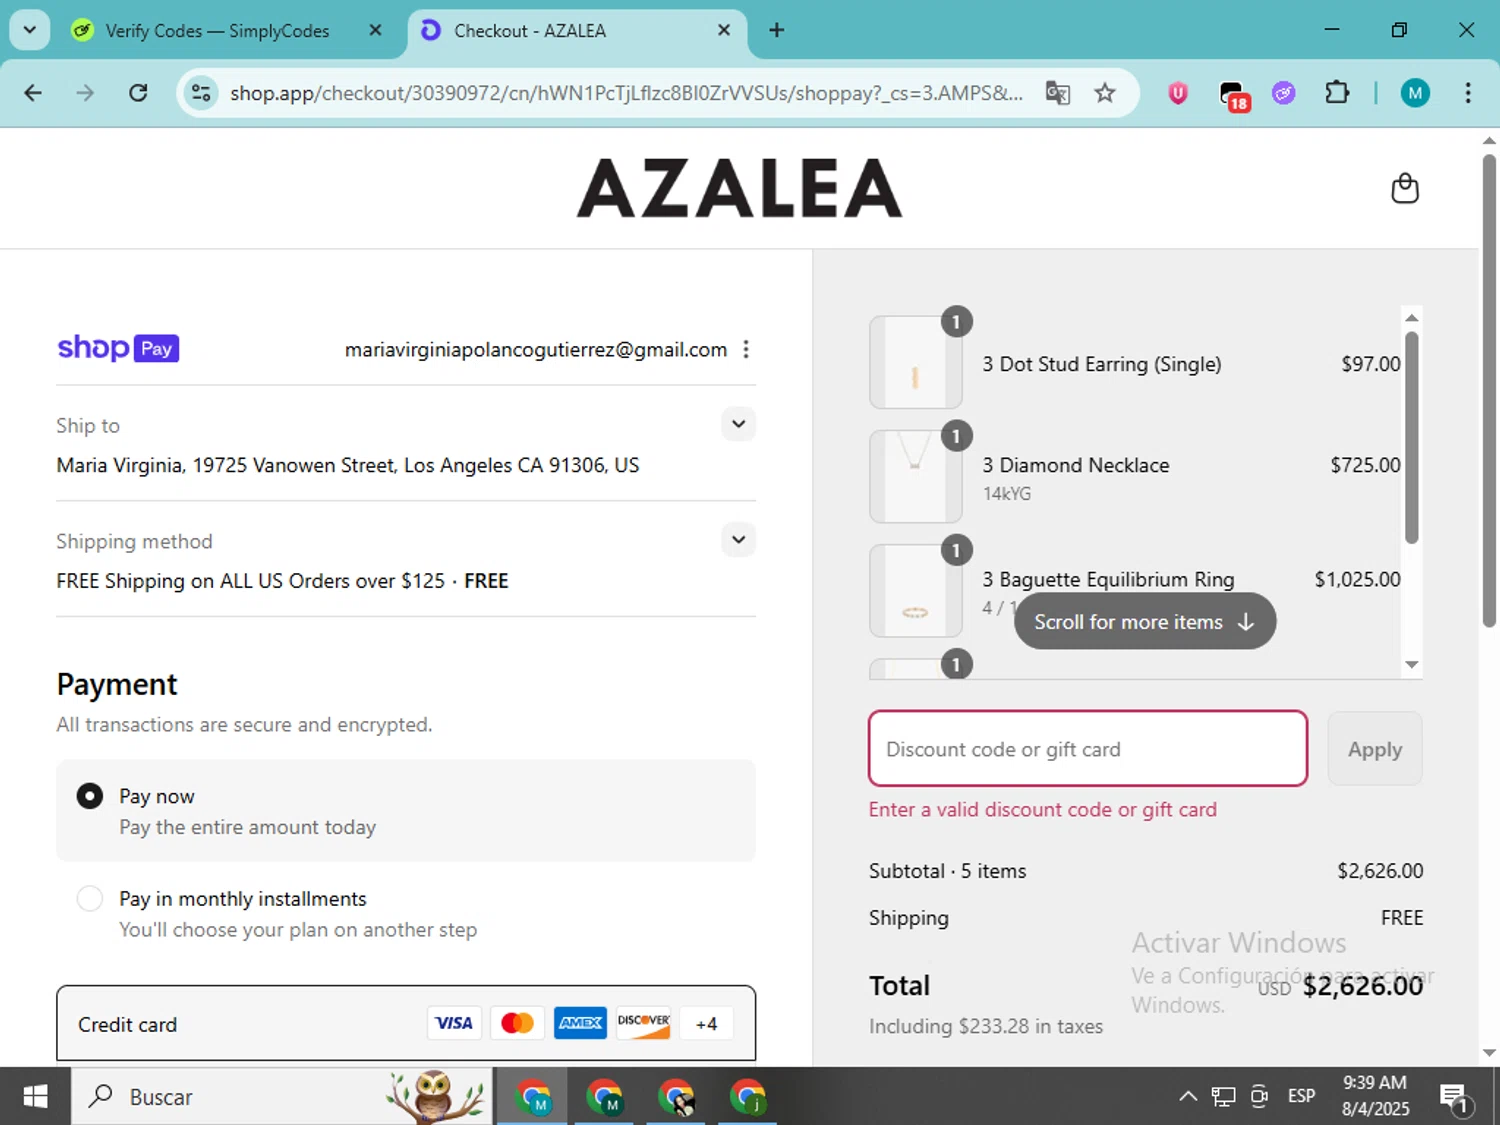The height and width of the screenshot is (1125, 1500).
Task: Click the $2,626.00 total amount
Action: pos(1362,986)
